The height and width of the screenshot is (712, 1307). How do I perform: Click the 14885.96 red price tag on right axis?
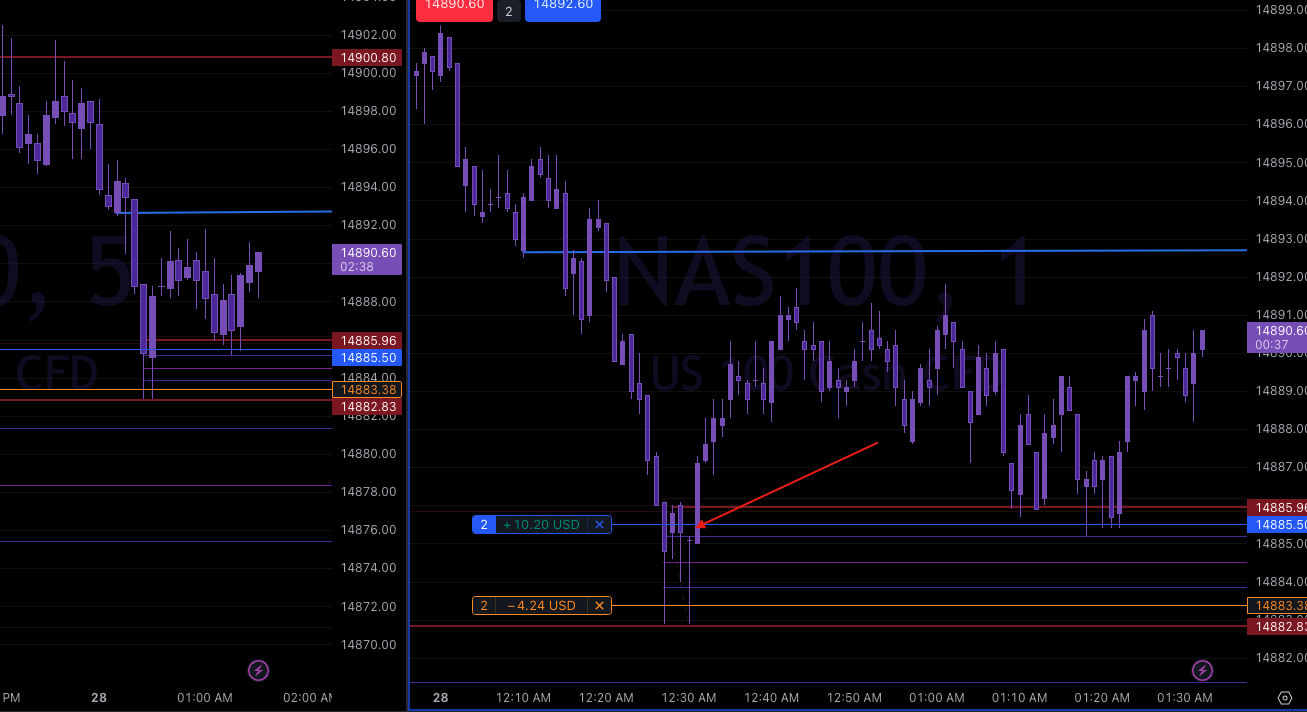point(1281,508)
